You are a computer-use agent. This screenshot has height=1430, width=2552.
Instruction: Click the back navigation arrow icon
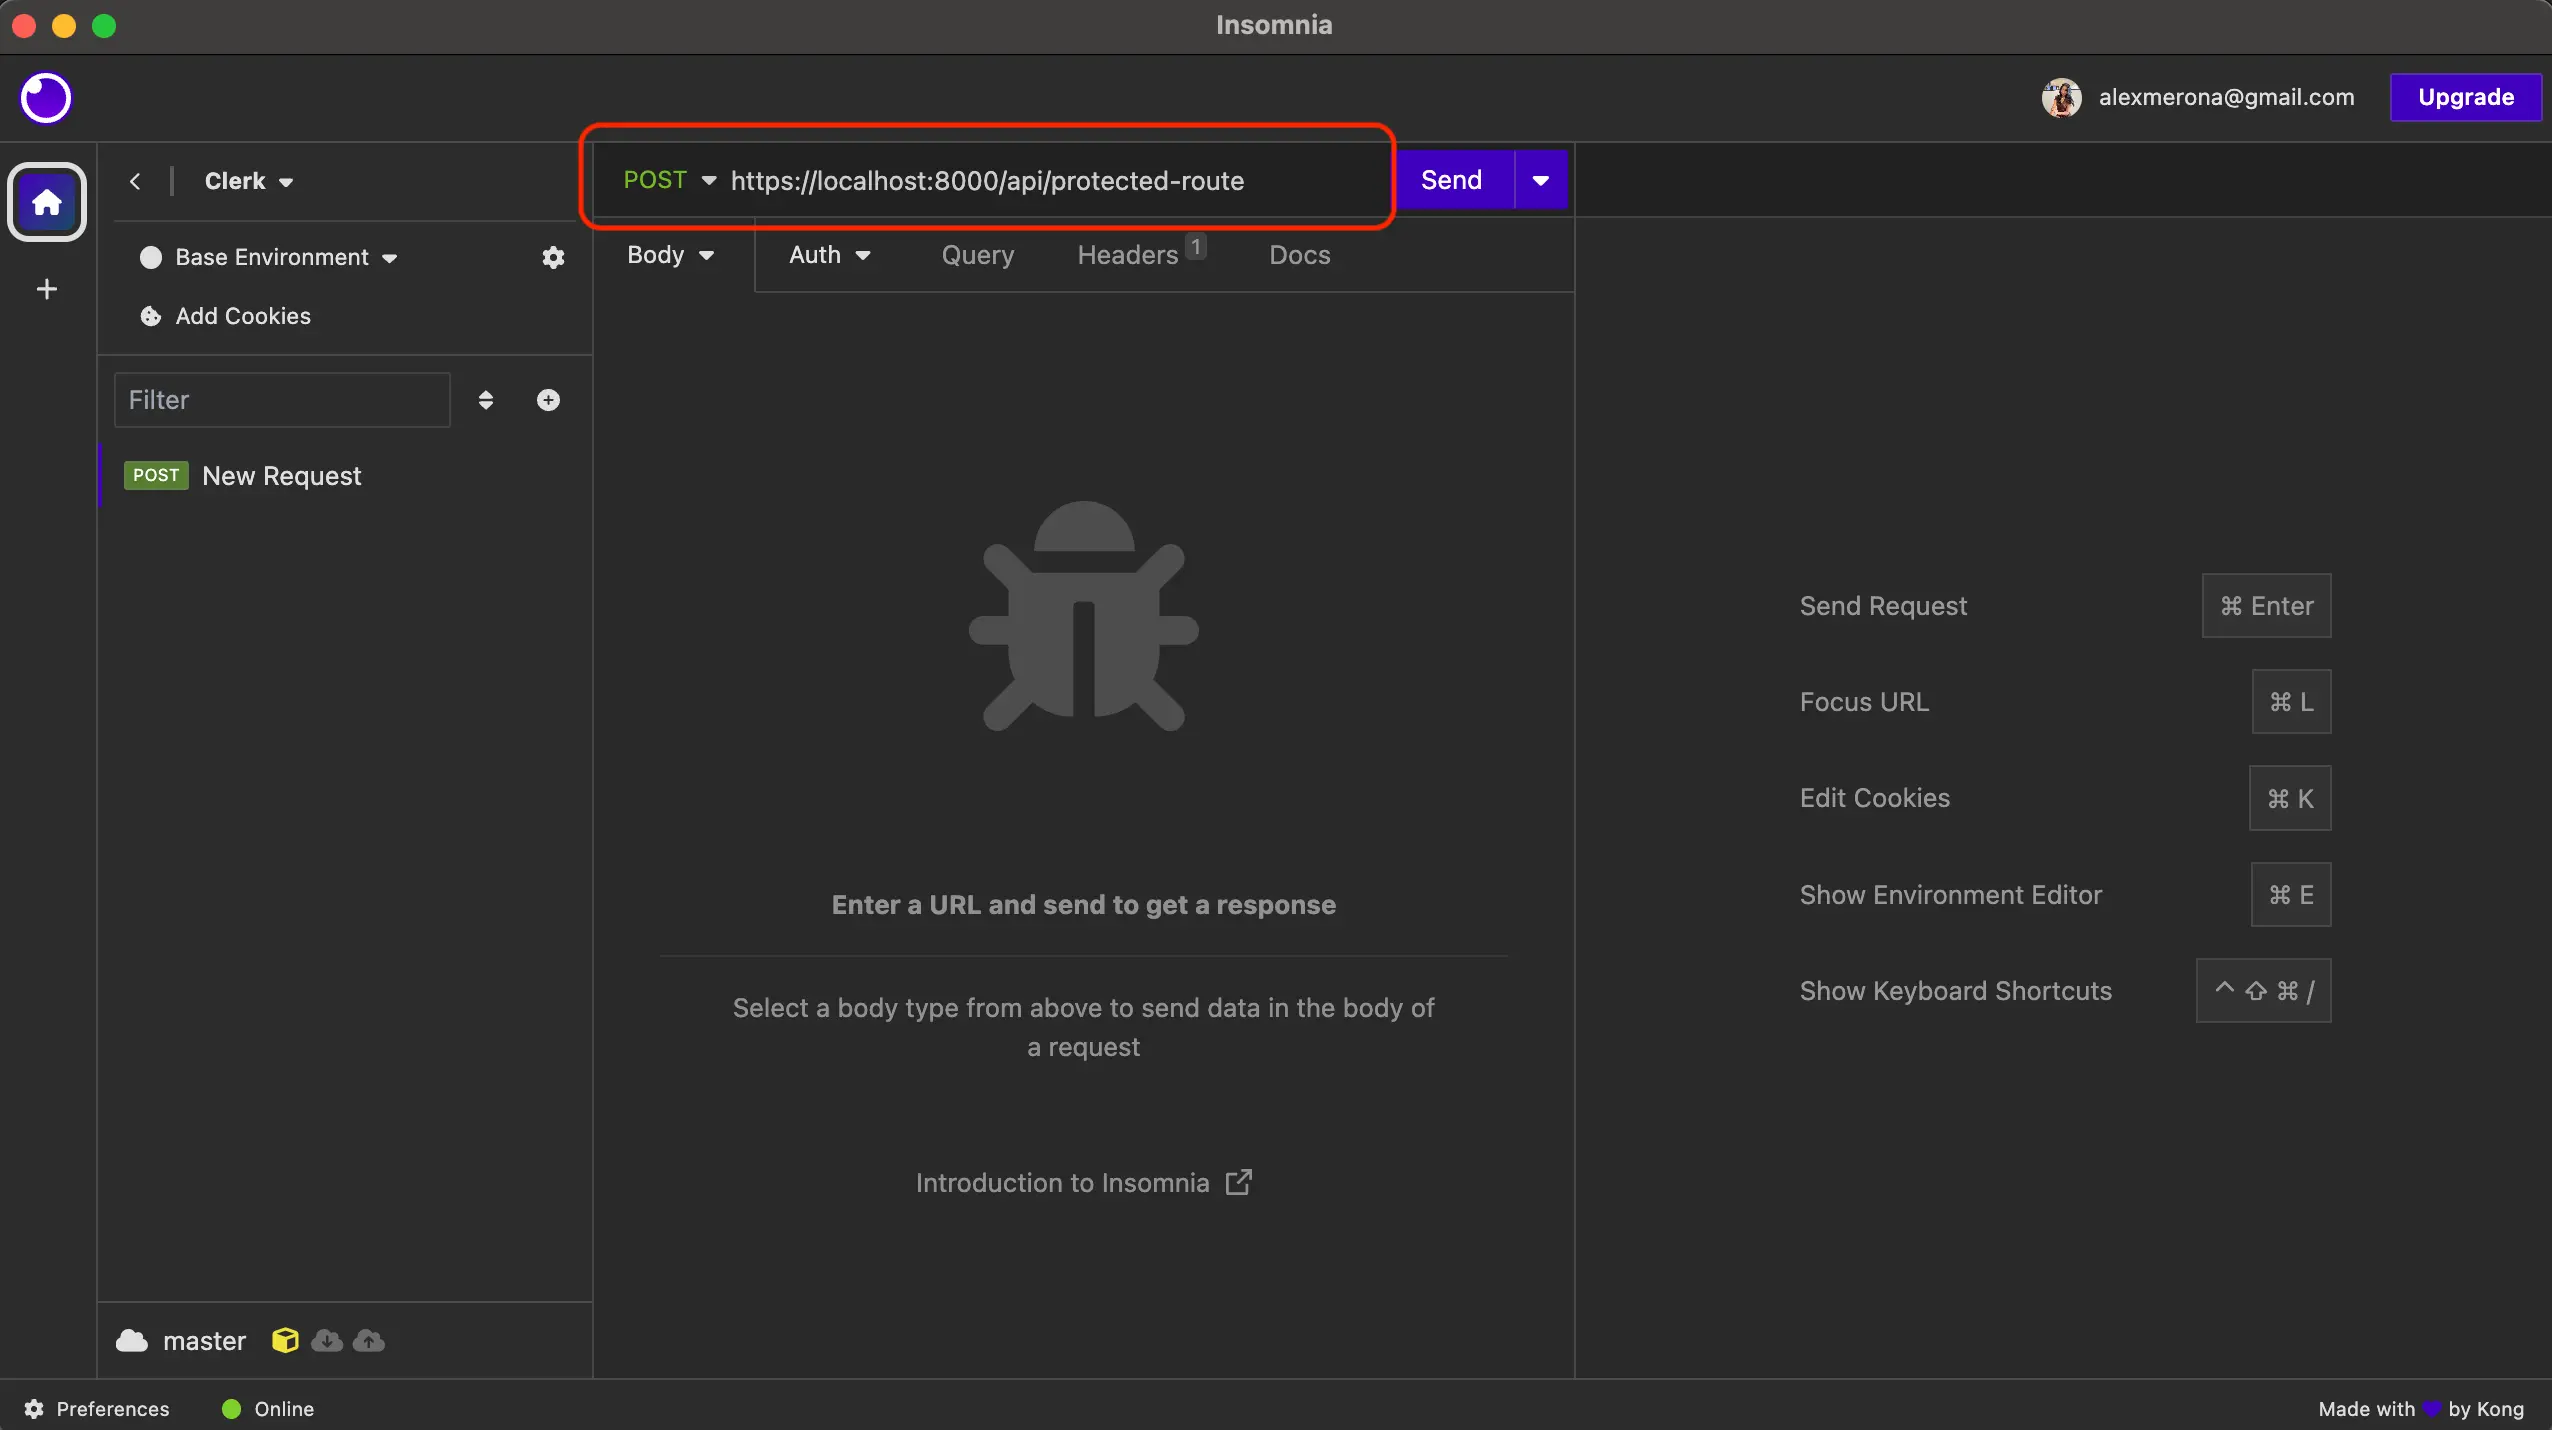point(138,181)
